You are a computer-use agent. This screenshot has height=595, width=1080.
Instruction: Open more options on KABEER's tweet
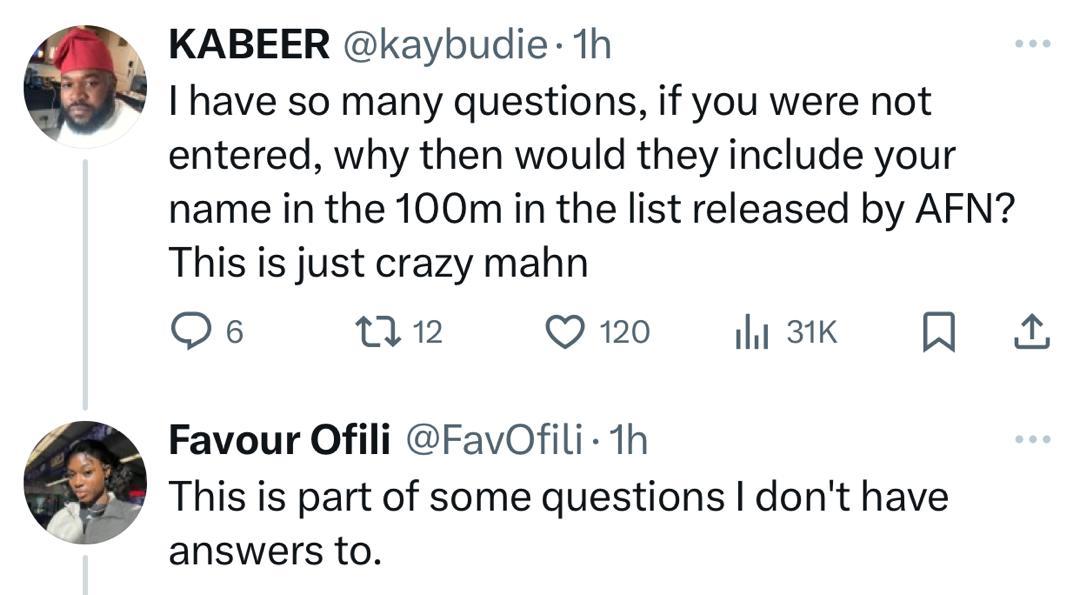point(1032,45)
